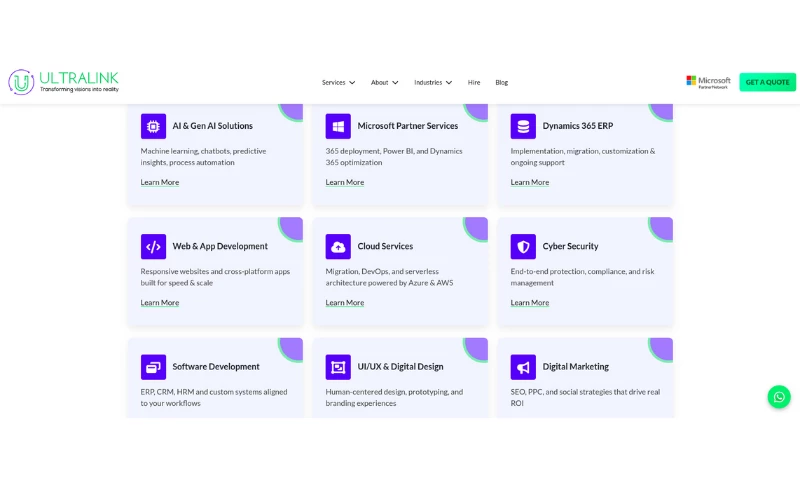This screenshot has width=800, height=480.
Task: Click the Microsoft Partner Services Windows icon
Action: (x=338, y=126)
